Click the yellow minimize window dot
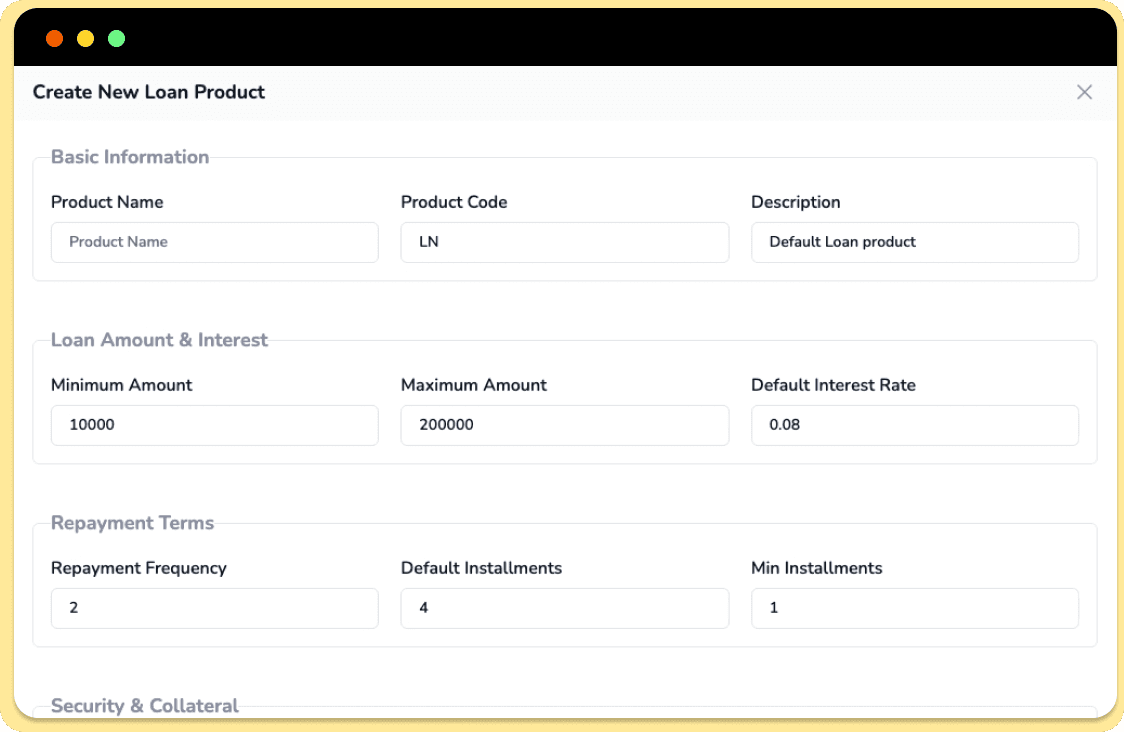This screenshot has height=732, width=1124. coord(85,39)
